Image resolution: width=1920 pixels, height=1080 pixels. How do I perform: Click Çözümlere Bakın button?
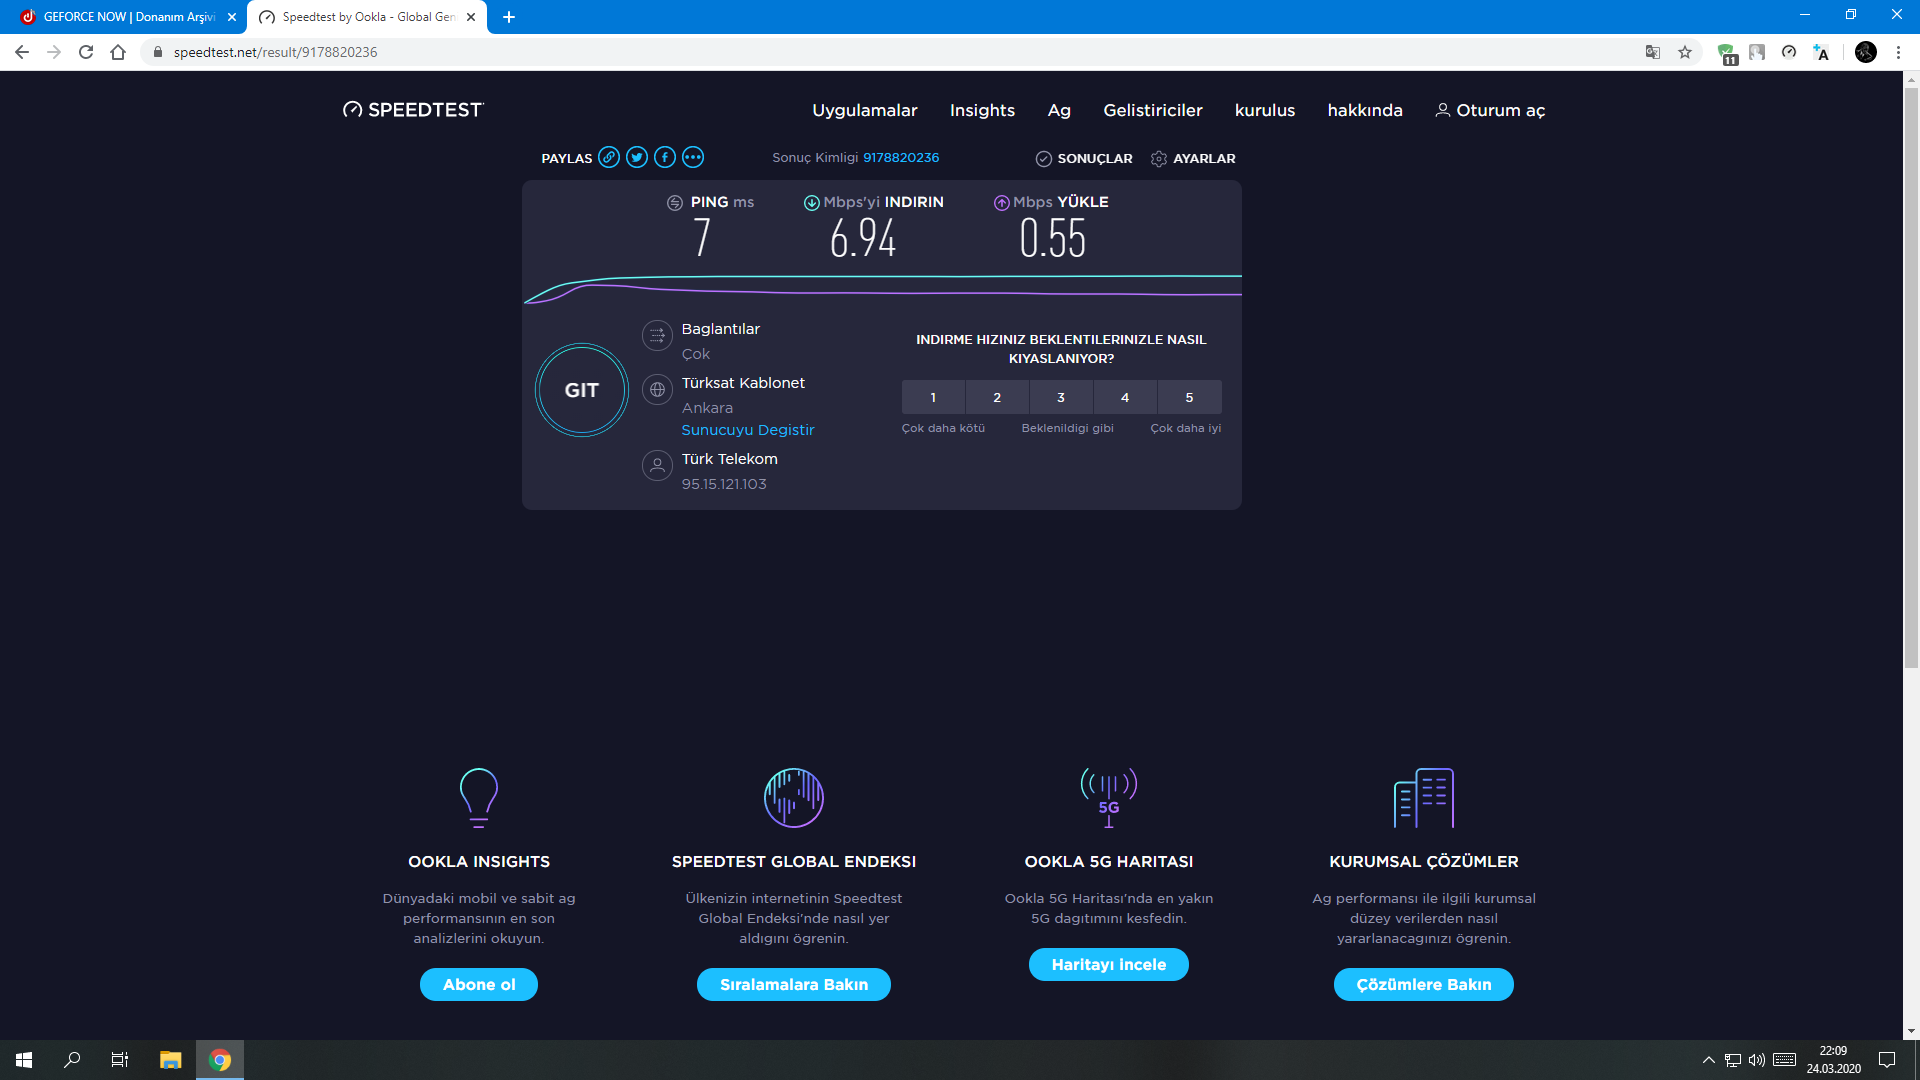click(1424, 984)
